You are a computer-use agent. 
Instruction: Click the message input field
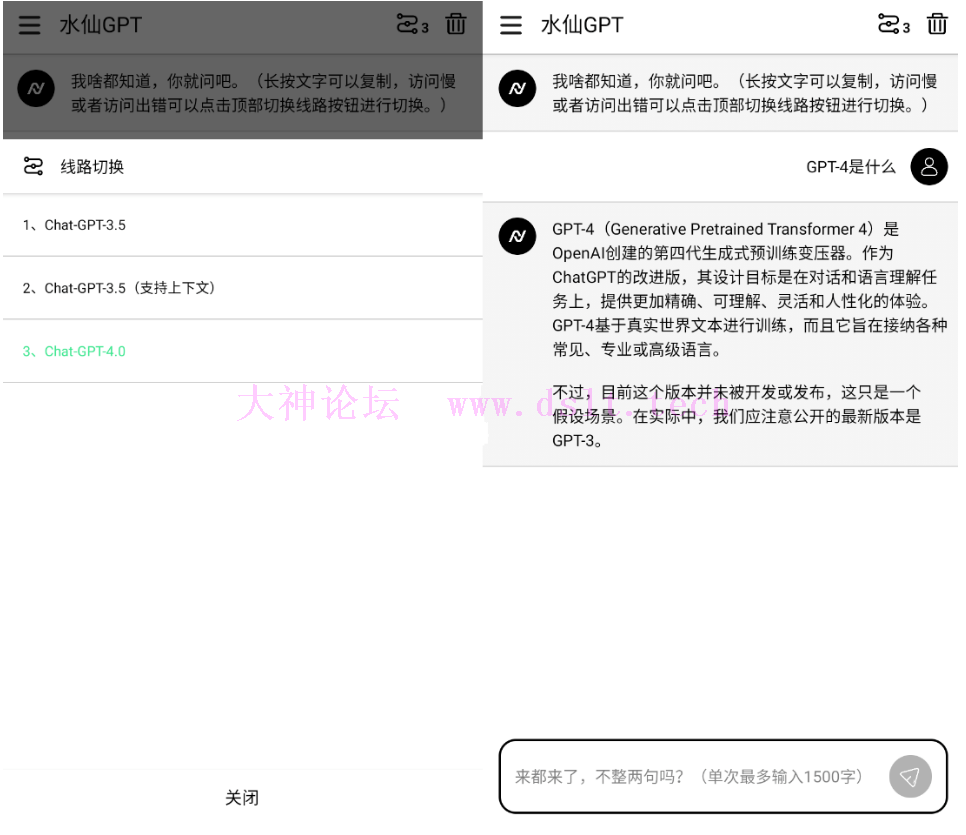(723, 776)
